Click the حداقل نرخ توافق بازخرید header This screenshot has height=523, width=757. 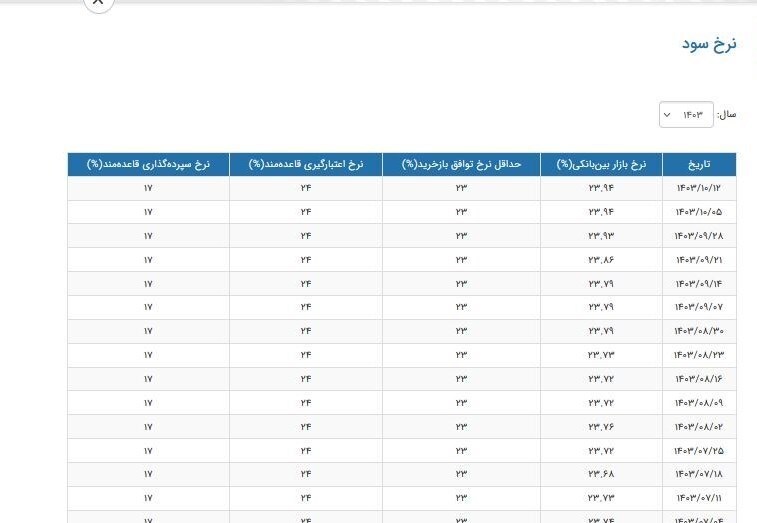click(x=461, y=164)
